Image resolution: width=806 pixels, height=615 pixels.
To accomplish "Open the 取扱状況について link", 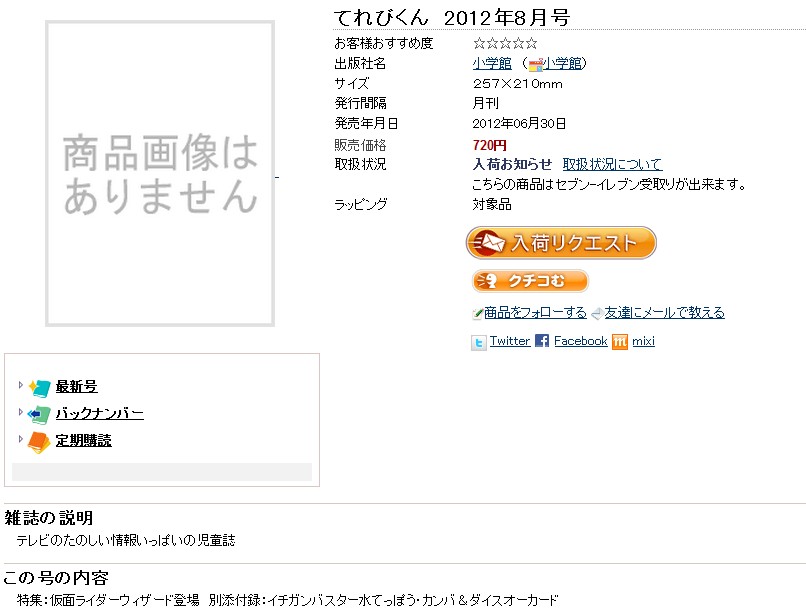I will [x=612, y=164].
